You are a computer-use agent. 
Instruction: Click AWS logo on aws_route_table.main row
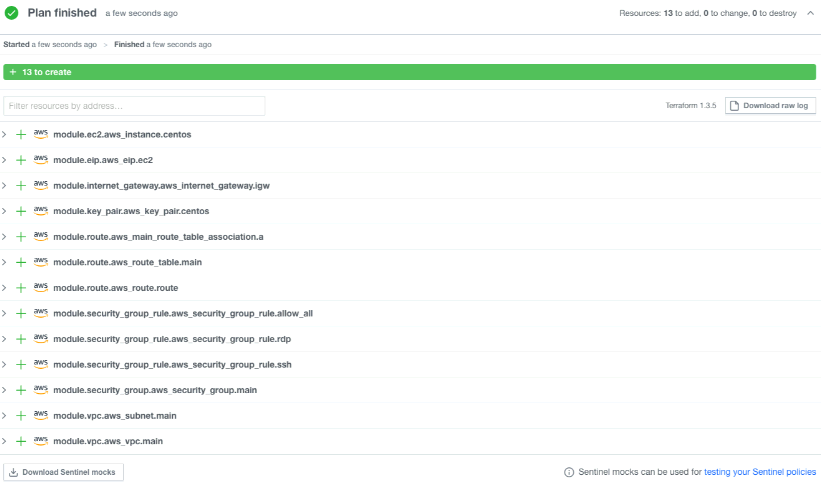point(41,262)
